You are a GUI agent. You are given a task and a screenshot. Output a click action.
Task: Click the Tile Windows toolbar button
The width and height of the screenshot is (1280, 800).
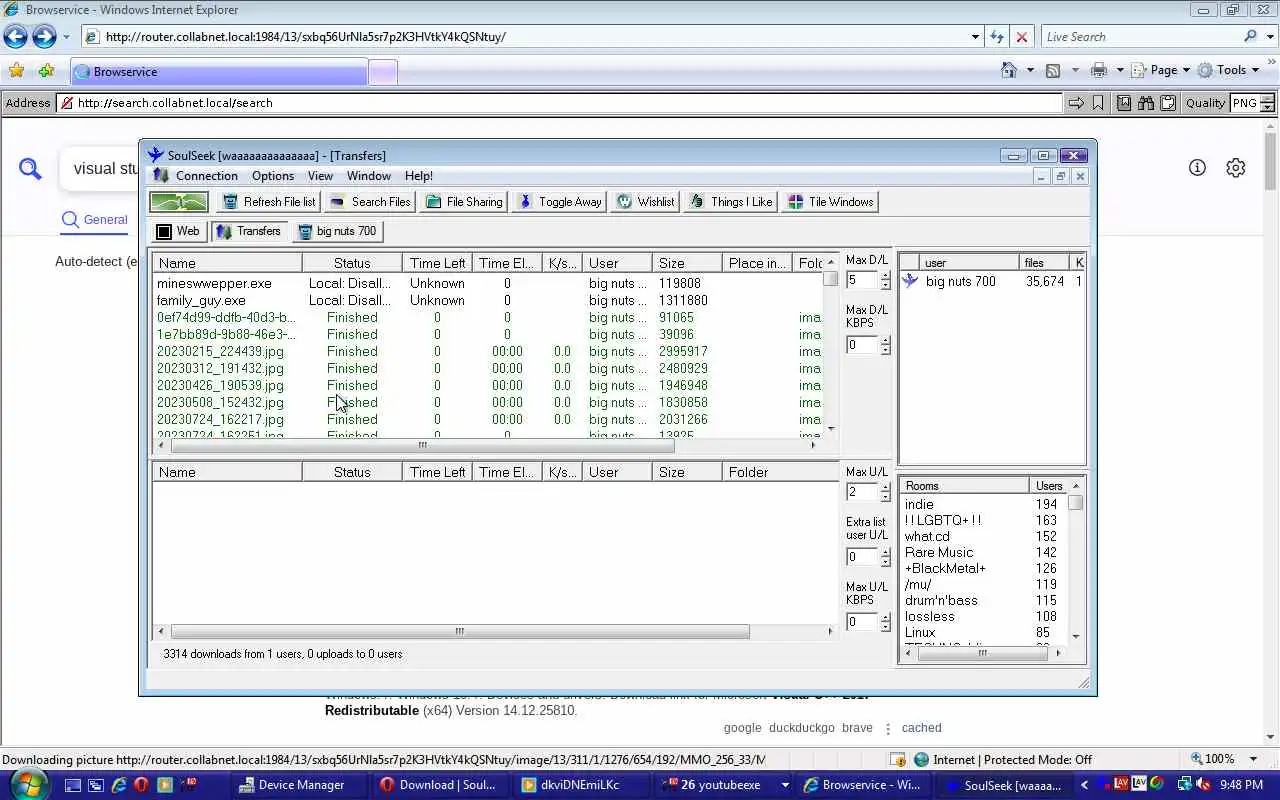pos(831,202)
